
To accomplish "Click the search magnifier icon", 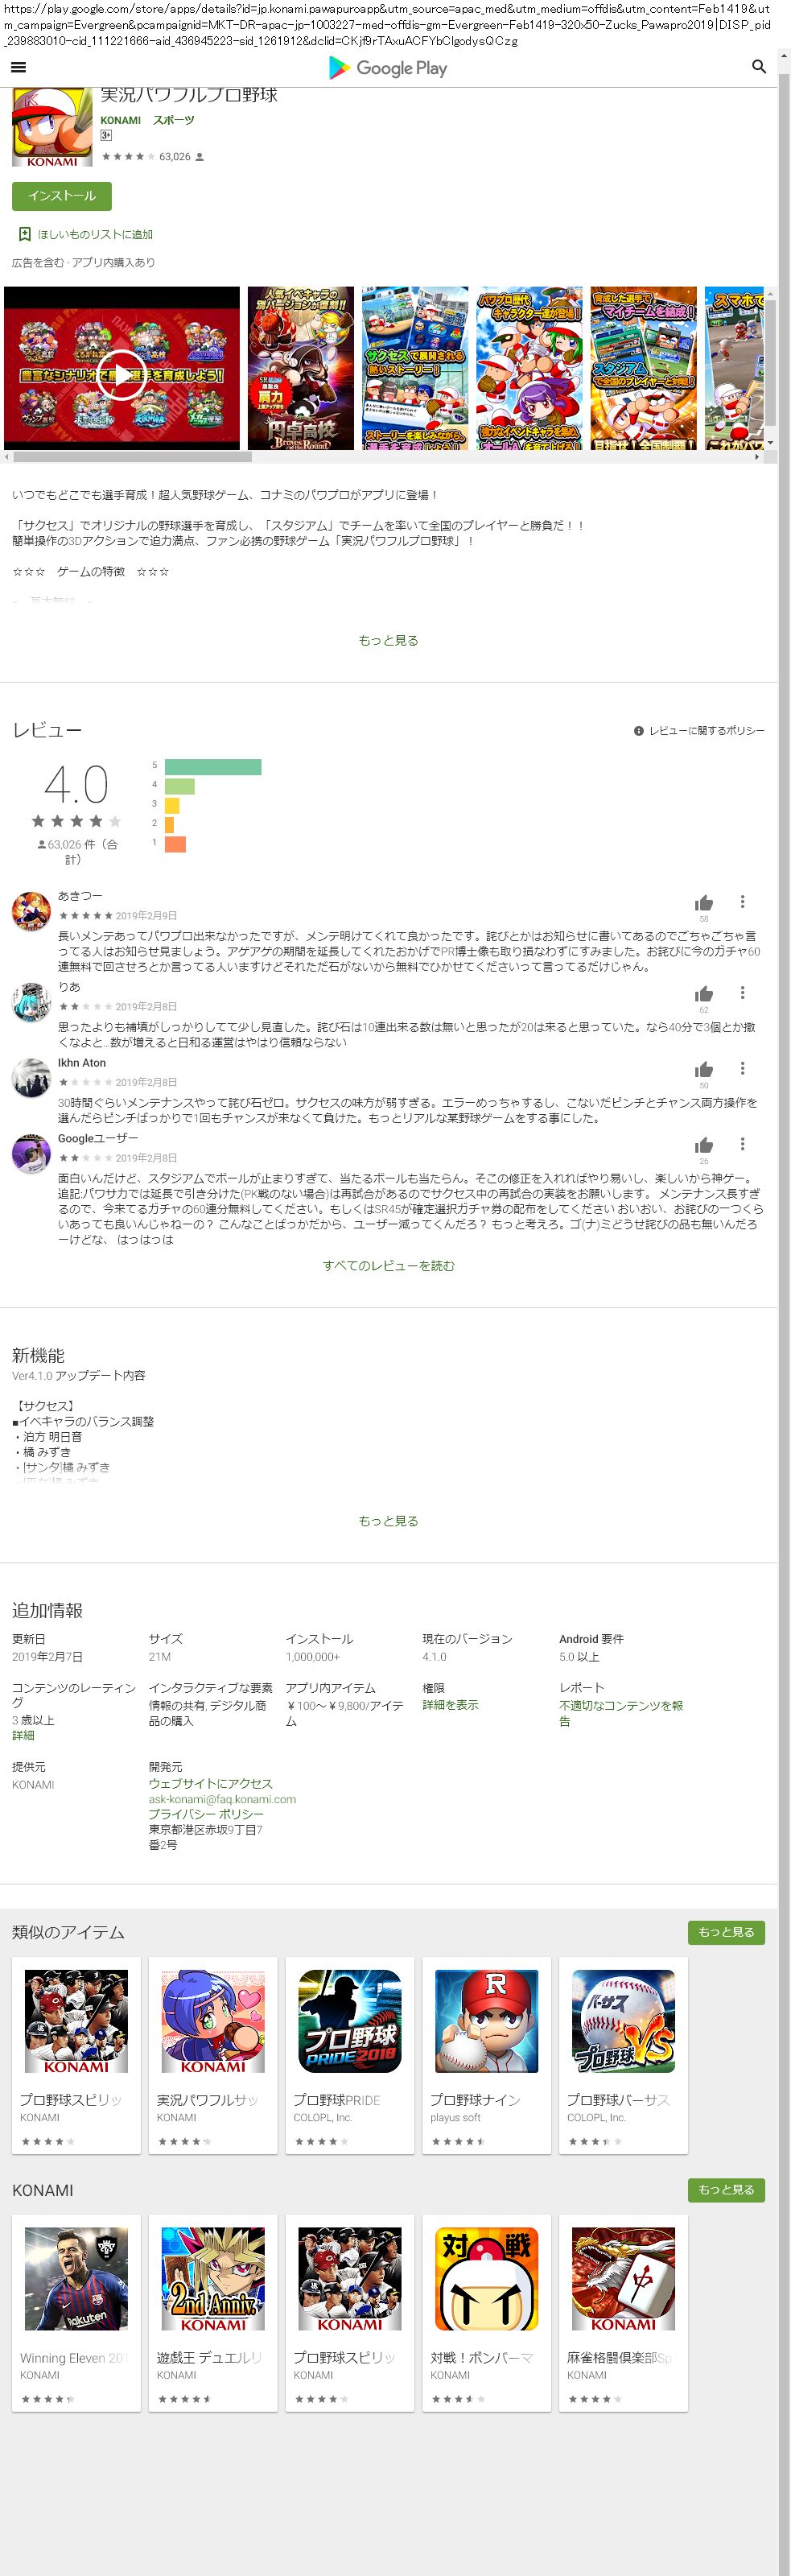I will 759,67.
